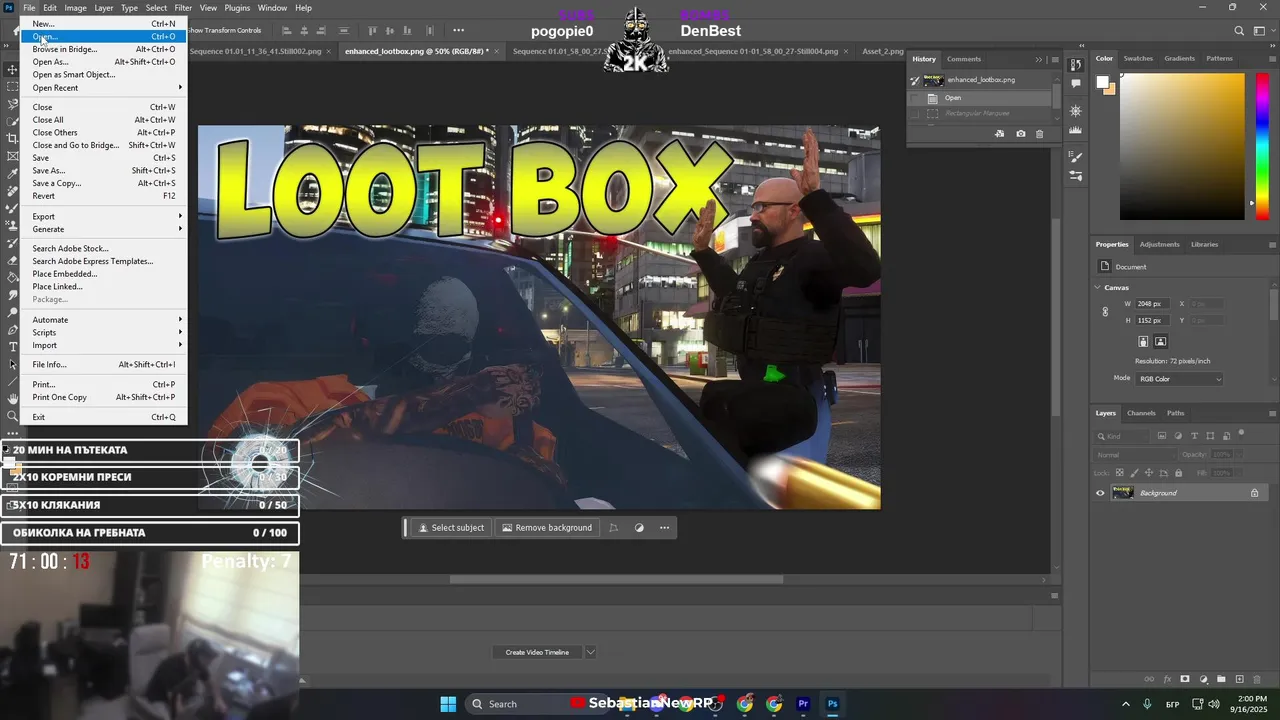Viewport: 1280px width, 720px height.
Task: Choose the Type tool in the toolbar
Action: pos(12,347)
